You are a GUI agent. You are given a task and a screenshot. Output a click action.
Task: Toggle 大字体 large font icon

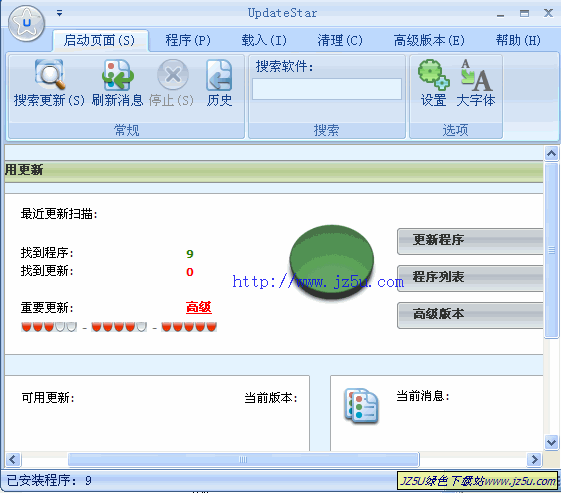tap(476, 74)
